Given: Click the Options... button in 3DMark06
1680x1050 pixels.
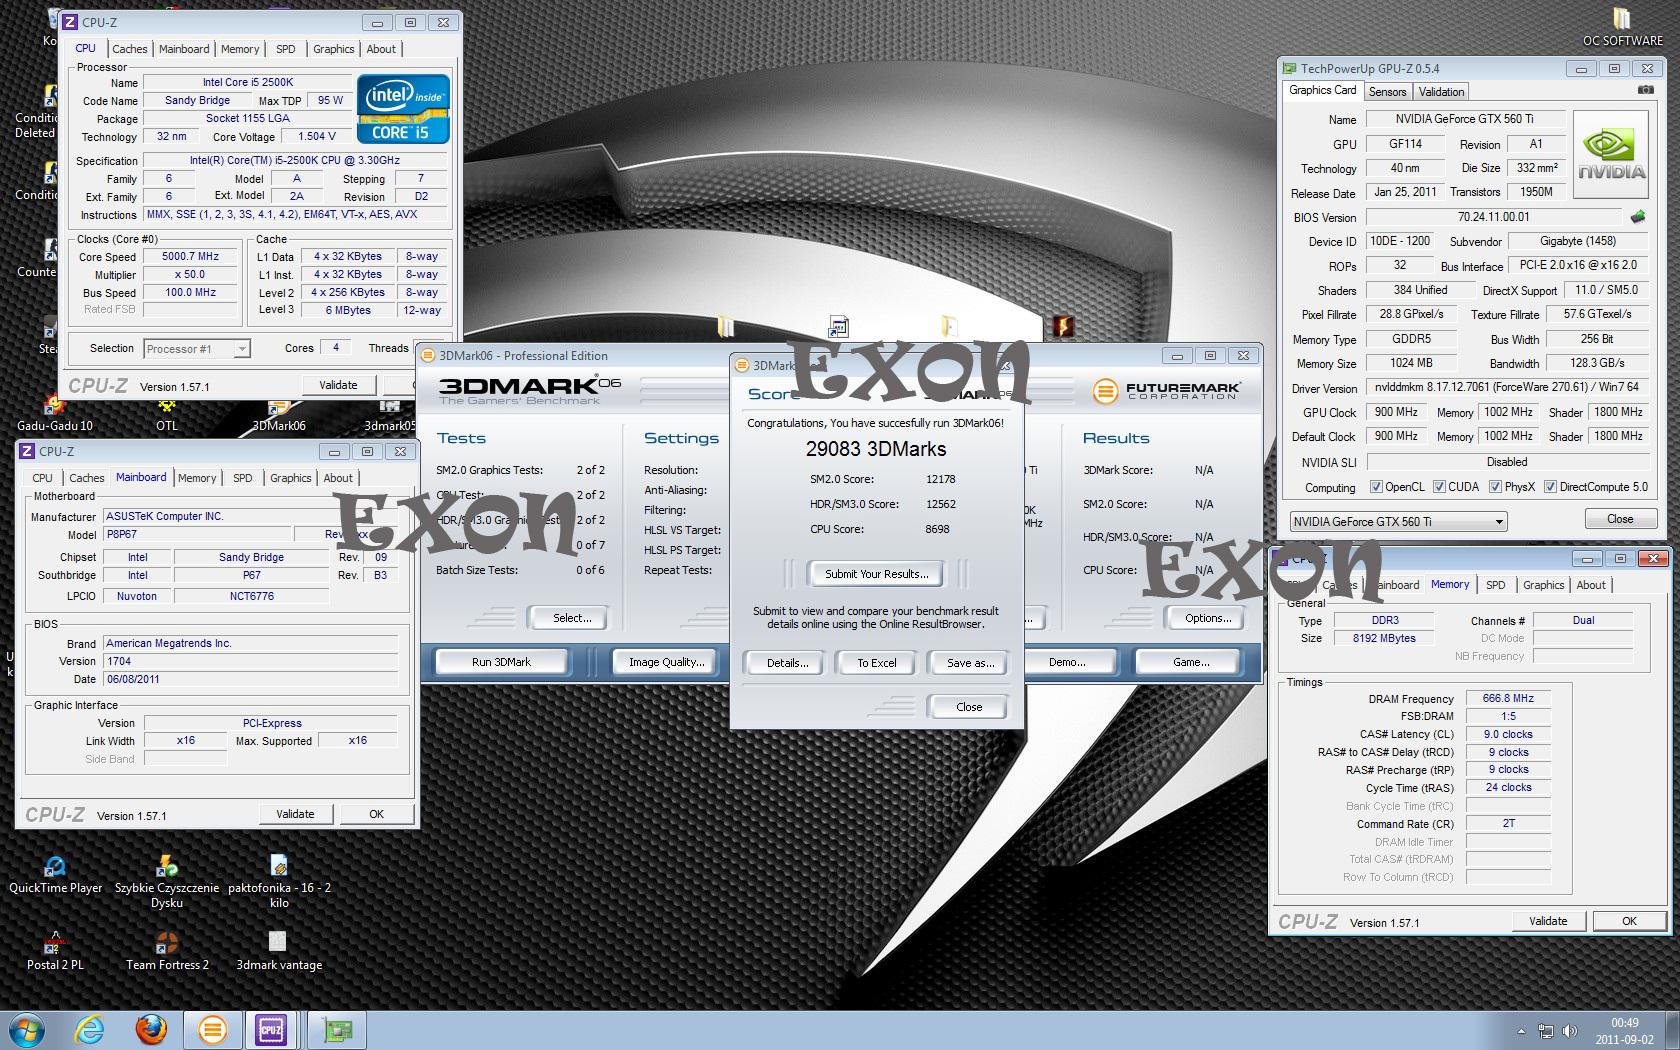Looking at the screenshot, I should [x=1208, y=618].
